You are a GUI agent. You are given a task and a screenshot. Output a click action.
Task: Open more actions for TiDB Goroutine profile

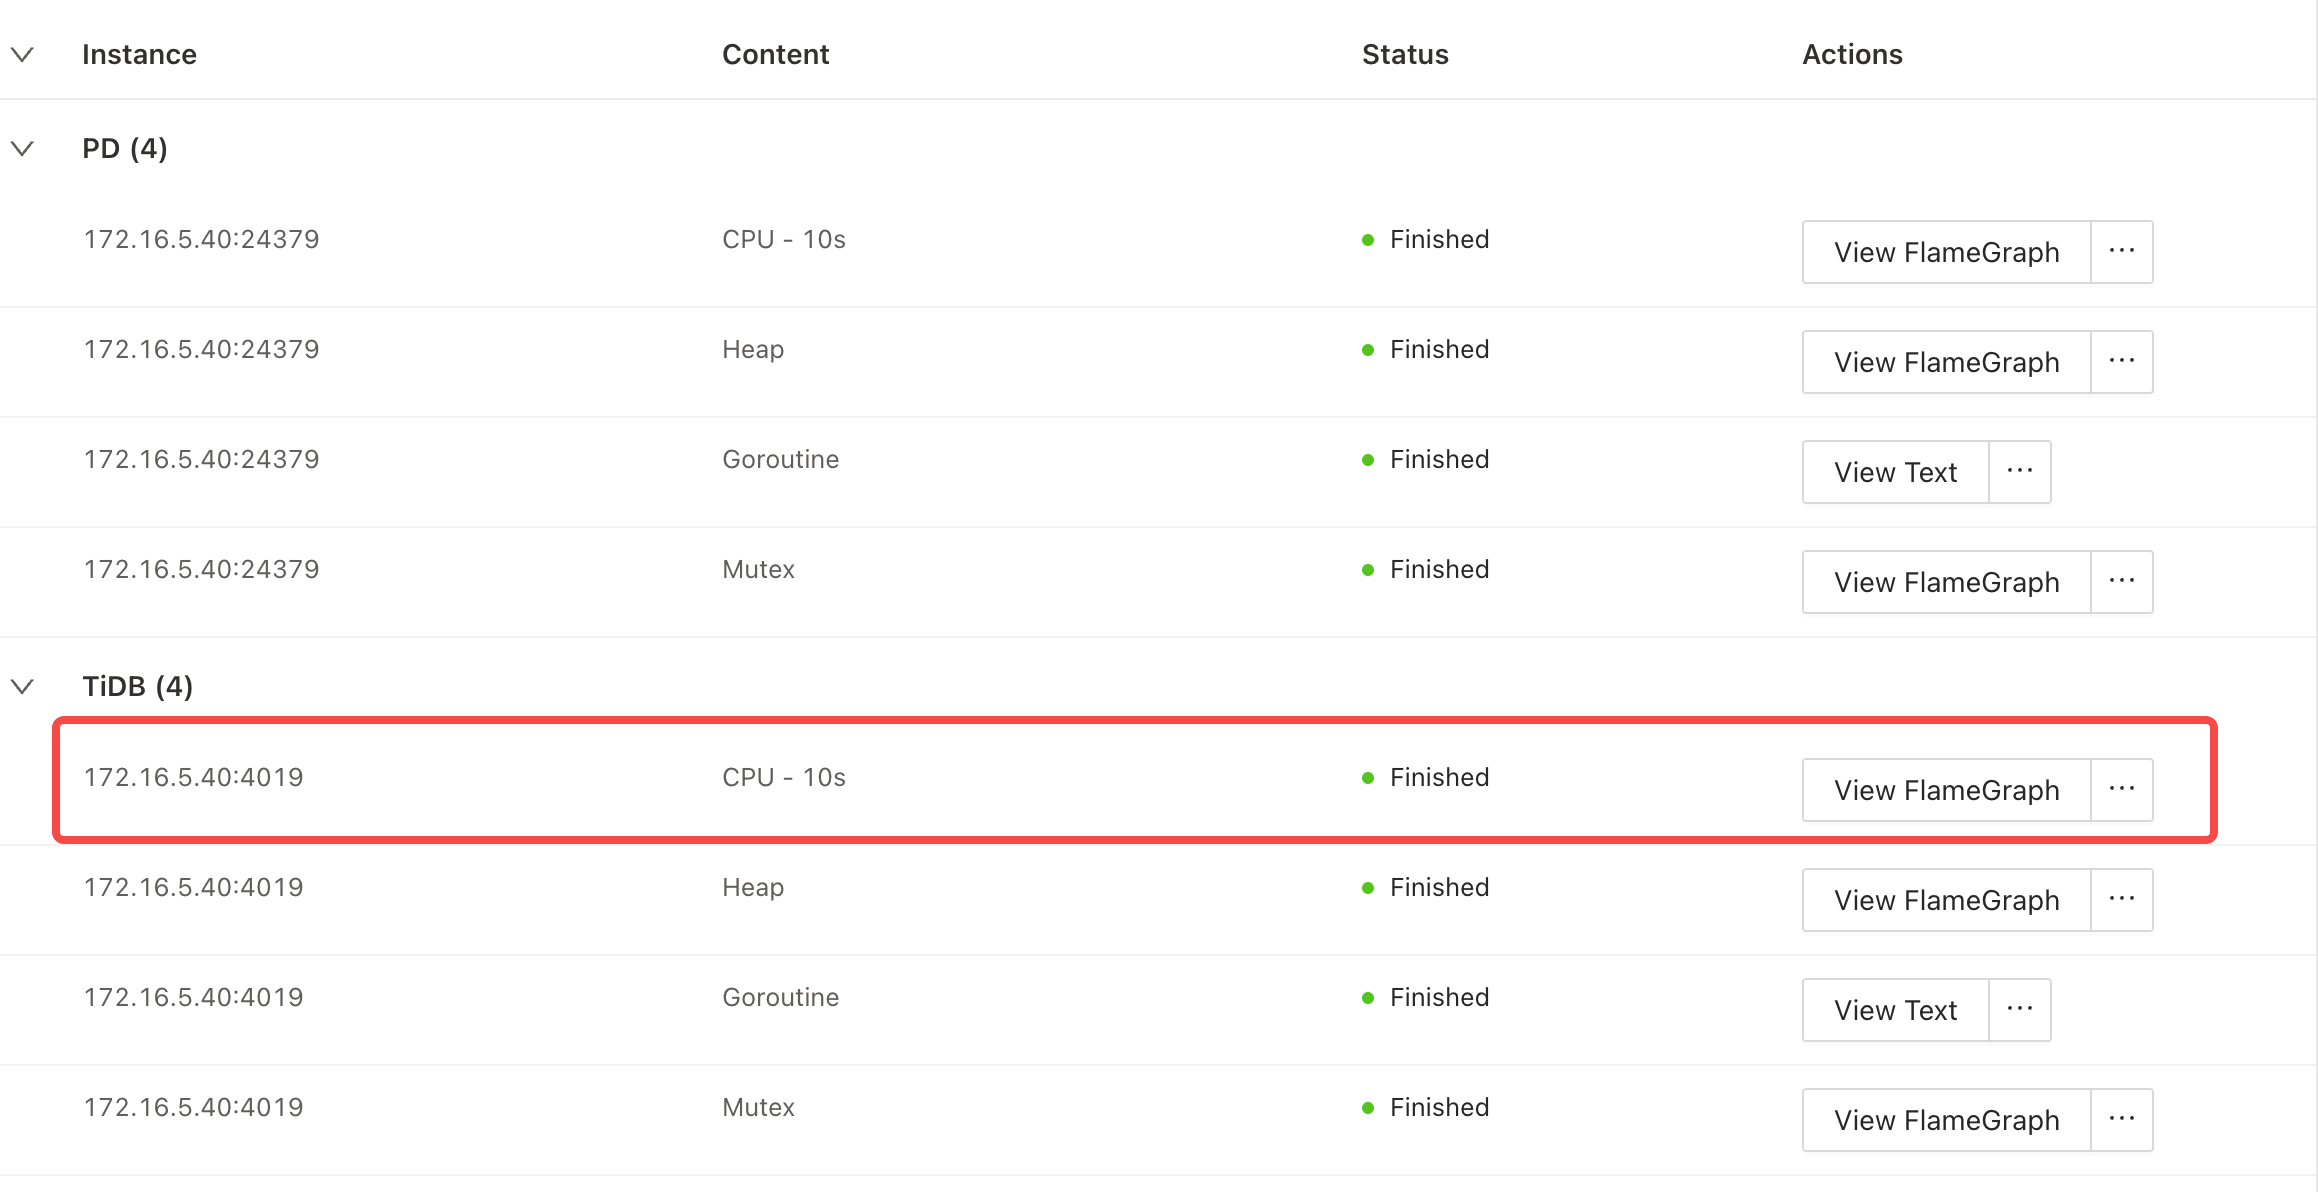2019,1010
